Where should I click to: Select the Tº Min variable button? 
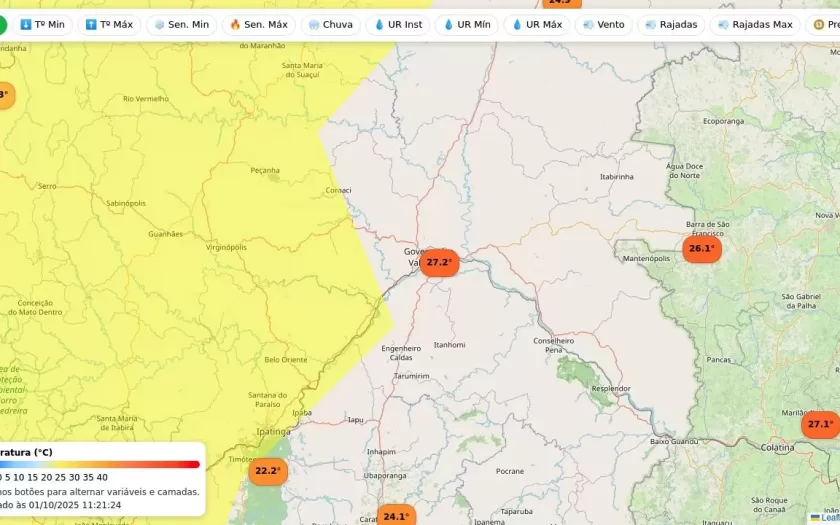tap(42, 24)
